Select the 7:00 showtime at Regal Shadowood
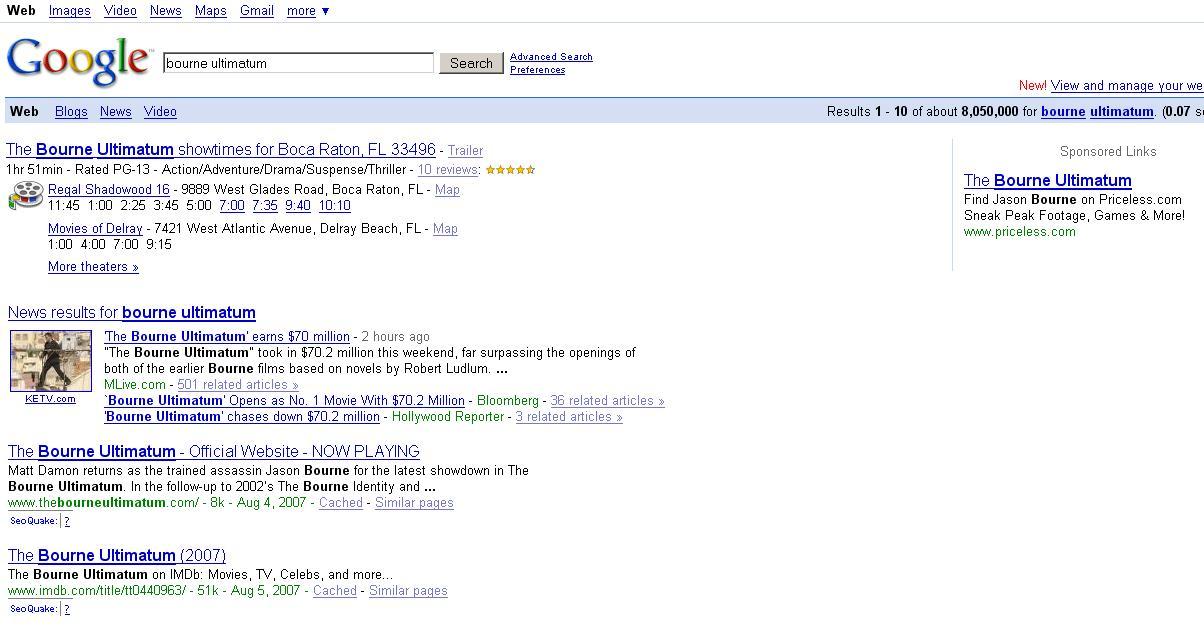Viewport: 1204px width, 633px height. pos(231,206)
